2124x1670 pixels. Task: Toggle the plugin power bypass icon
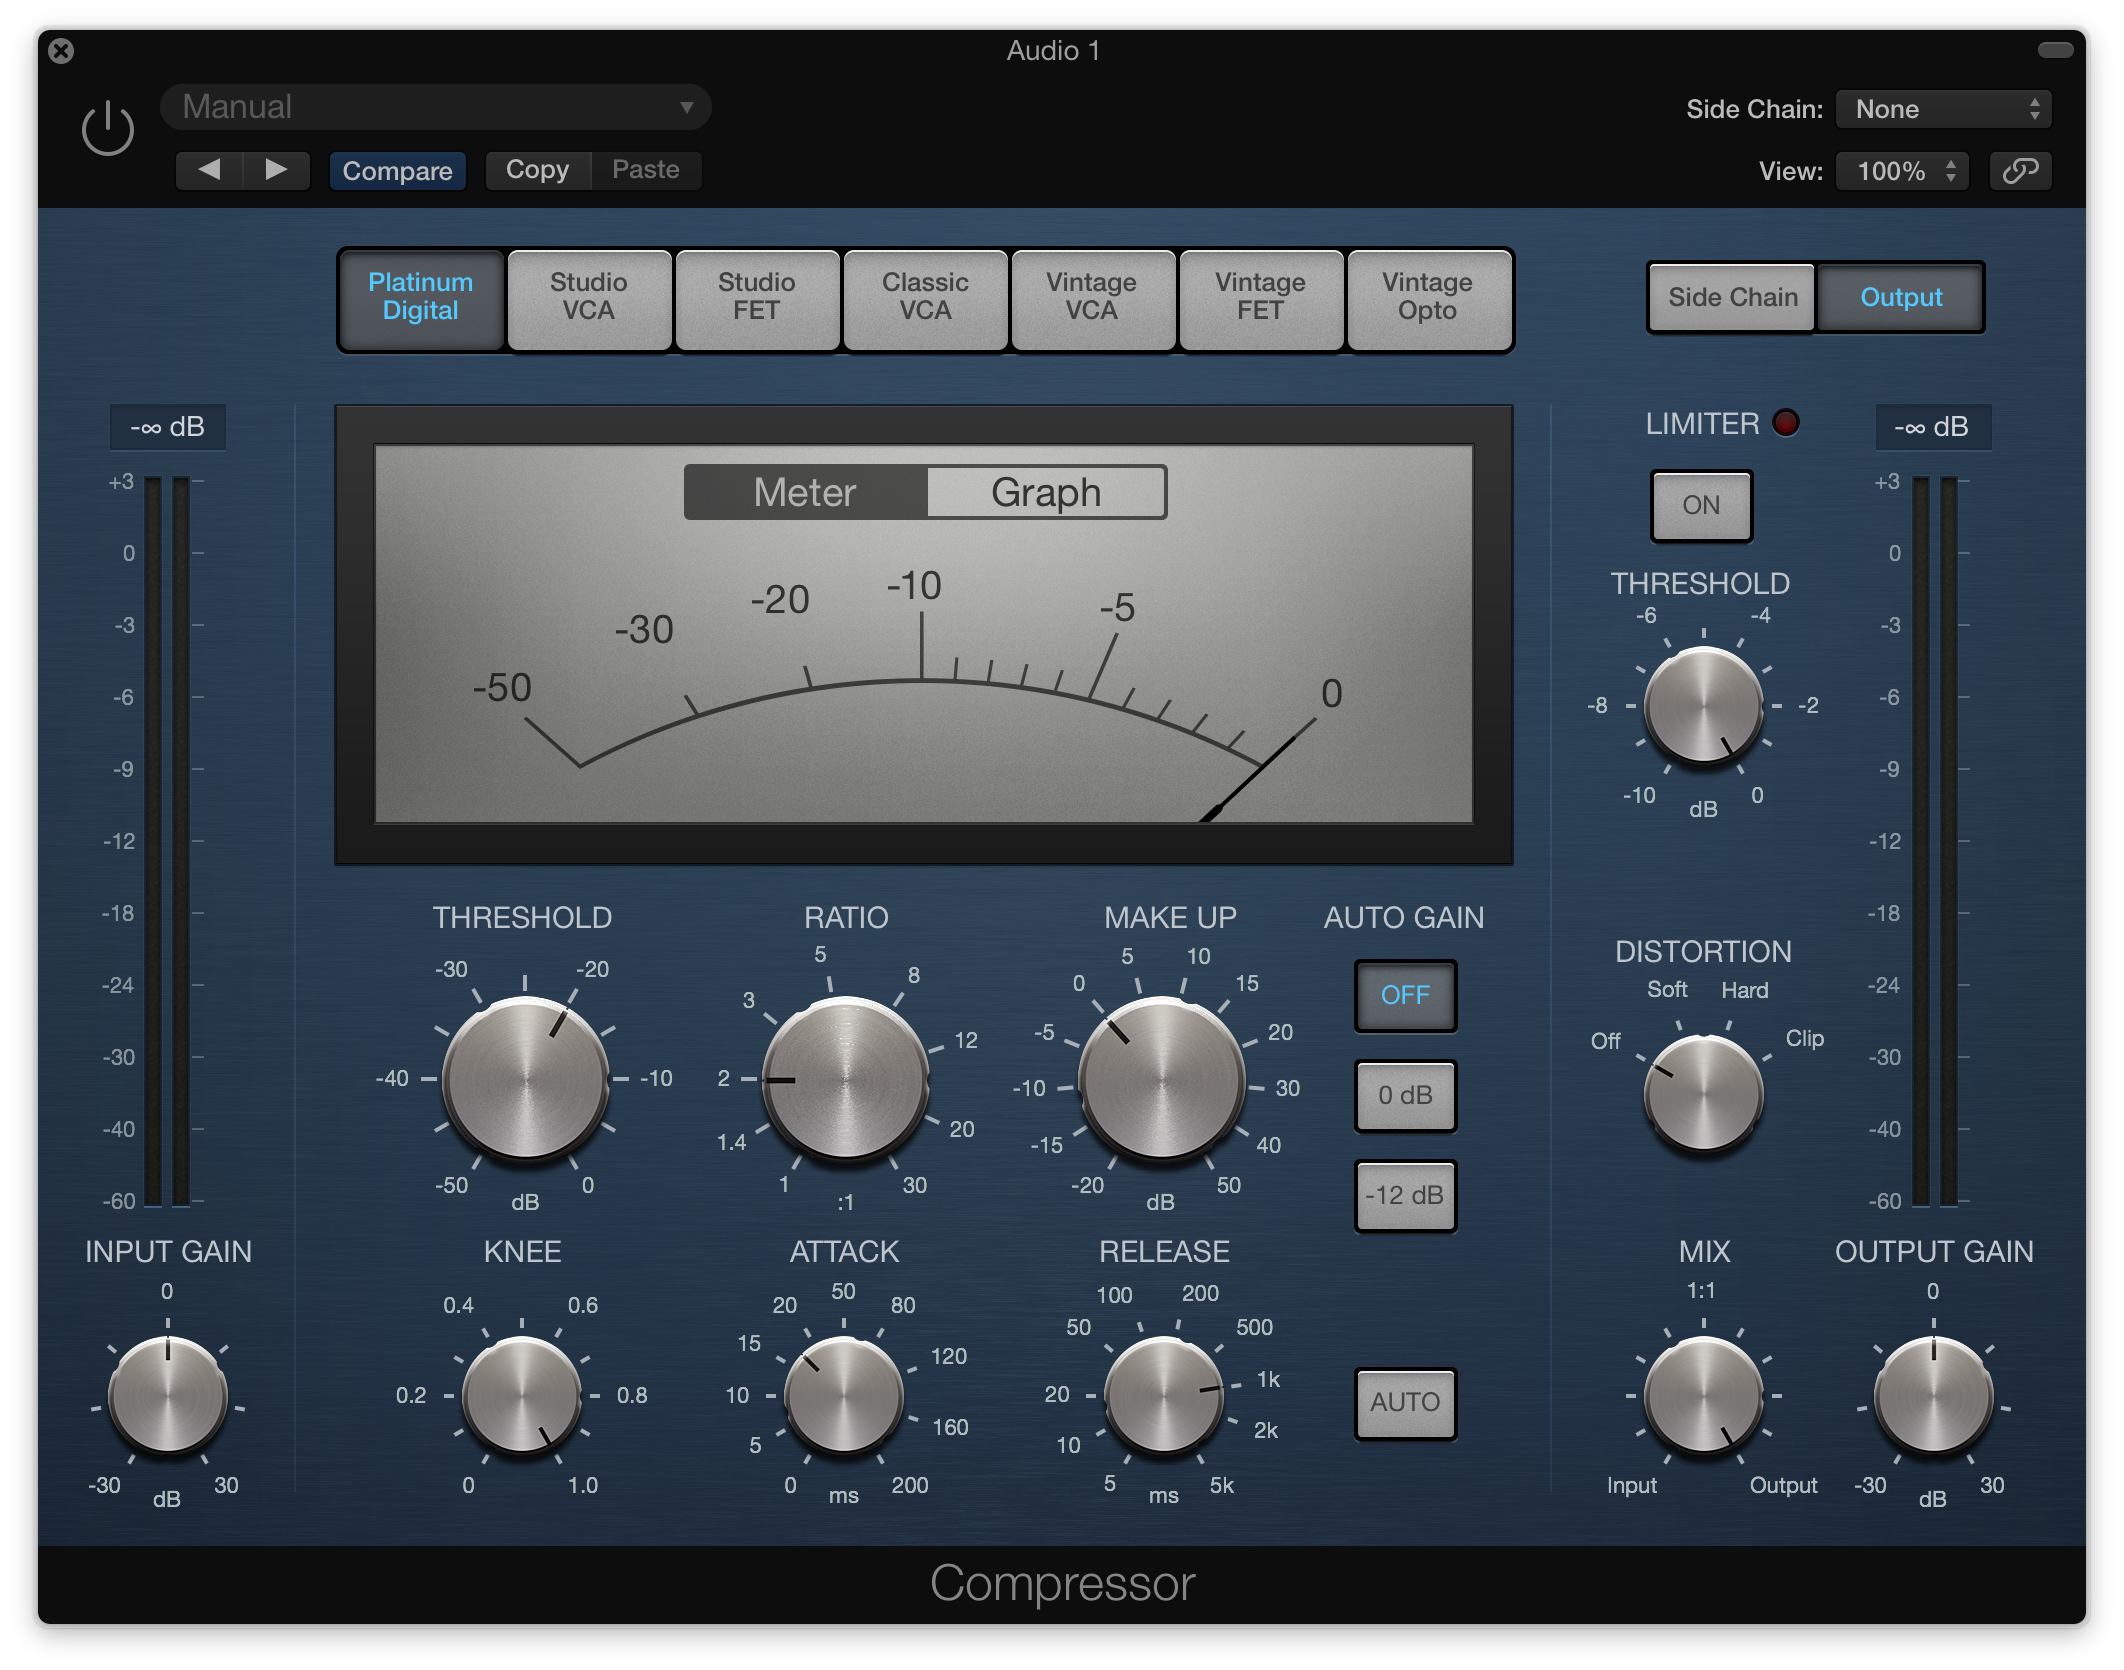[x=108, y=129]
